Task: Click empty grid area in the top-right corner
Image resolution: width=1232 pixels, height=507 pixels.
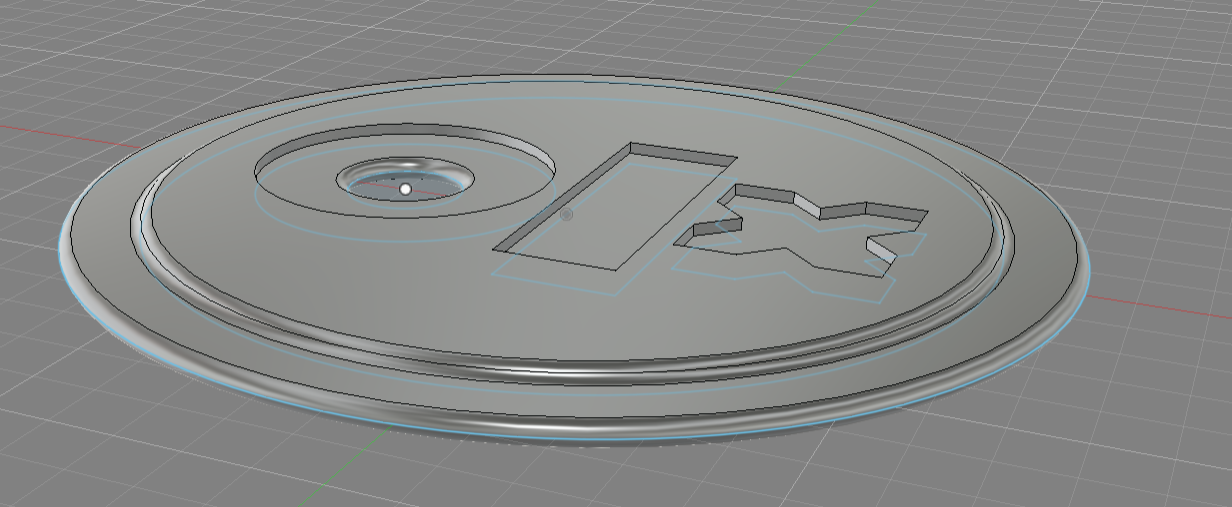Action: [1150, 40]
